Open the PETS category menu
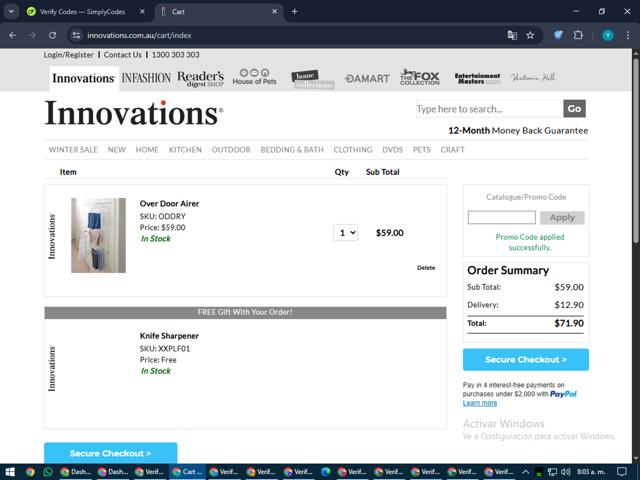This screenshot has height=480, width=640. pyautogui.click(x=421, y=150)
